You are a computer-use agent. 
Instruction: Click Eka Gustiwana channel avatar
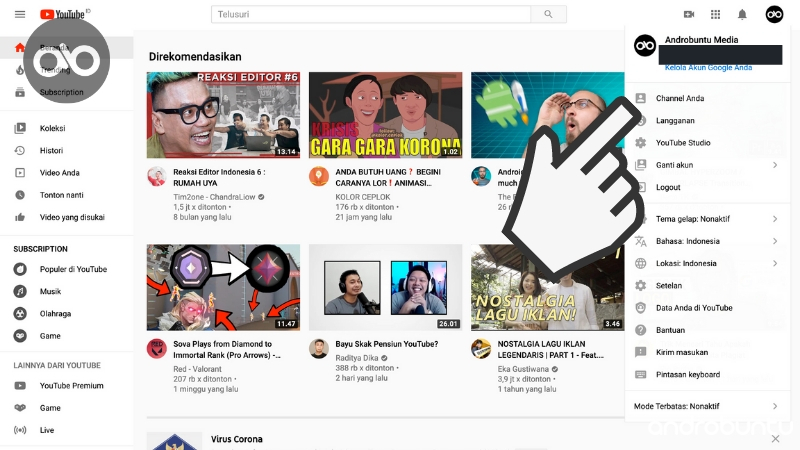[x=481, y=349]
